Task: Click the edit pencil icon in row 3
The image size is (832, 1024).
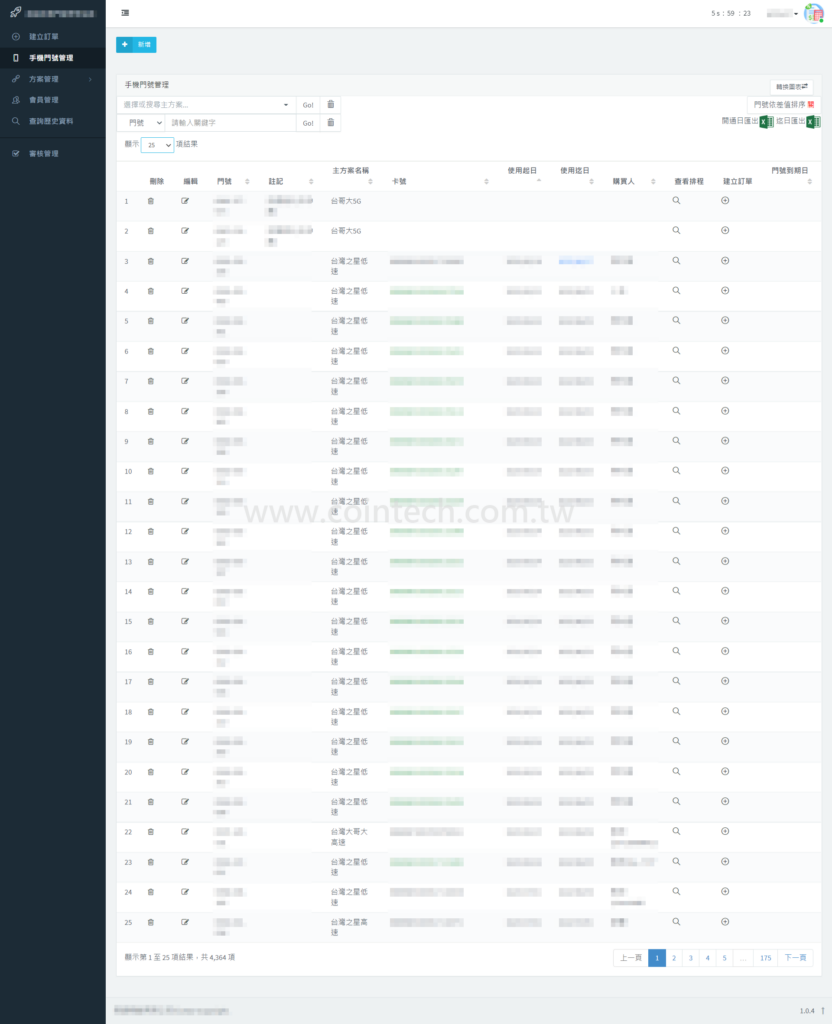Action: (185, 261)
